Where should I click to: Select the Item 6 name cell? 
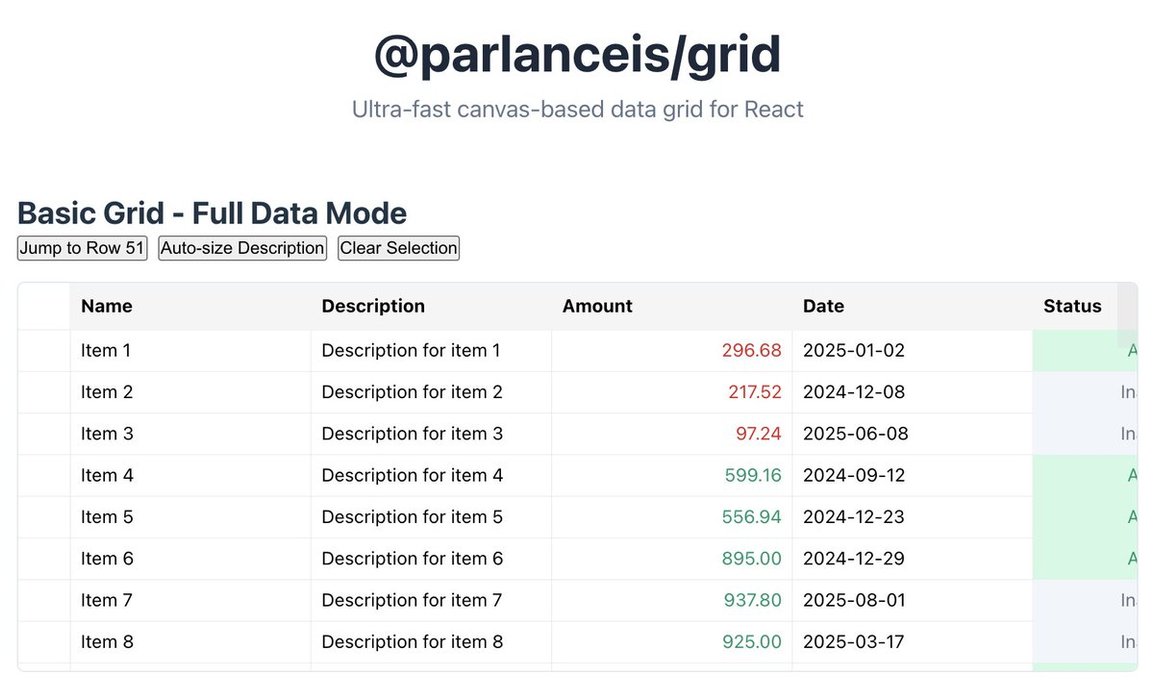click(x=190, y=559)
